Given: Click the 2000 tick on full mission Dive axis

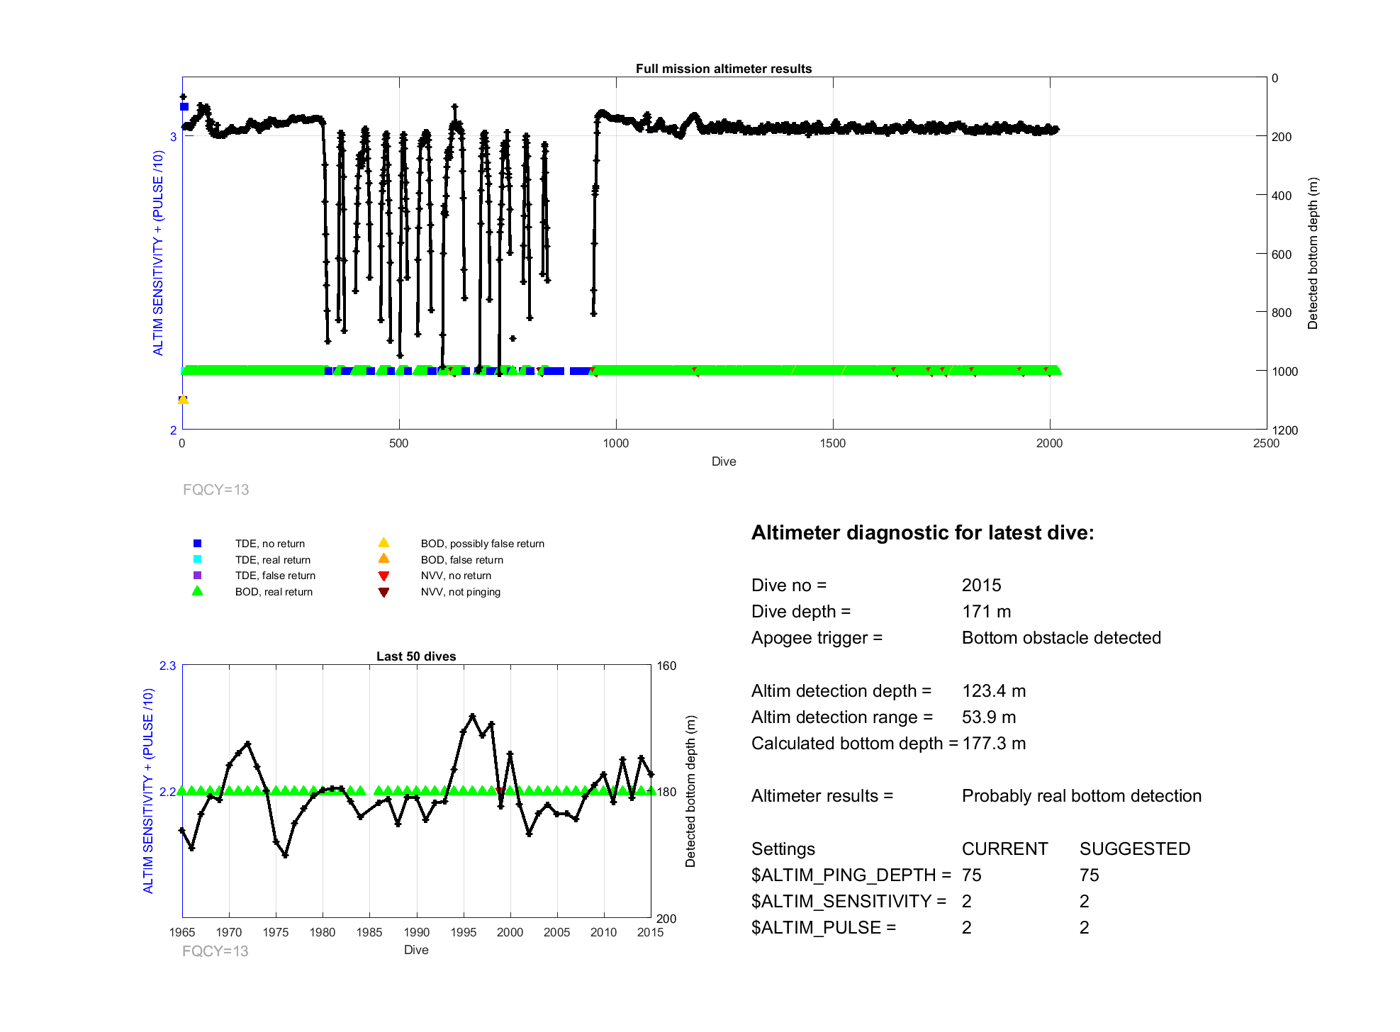Looking at the screenshot, I should coord(1049,443).
